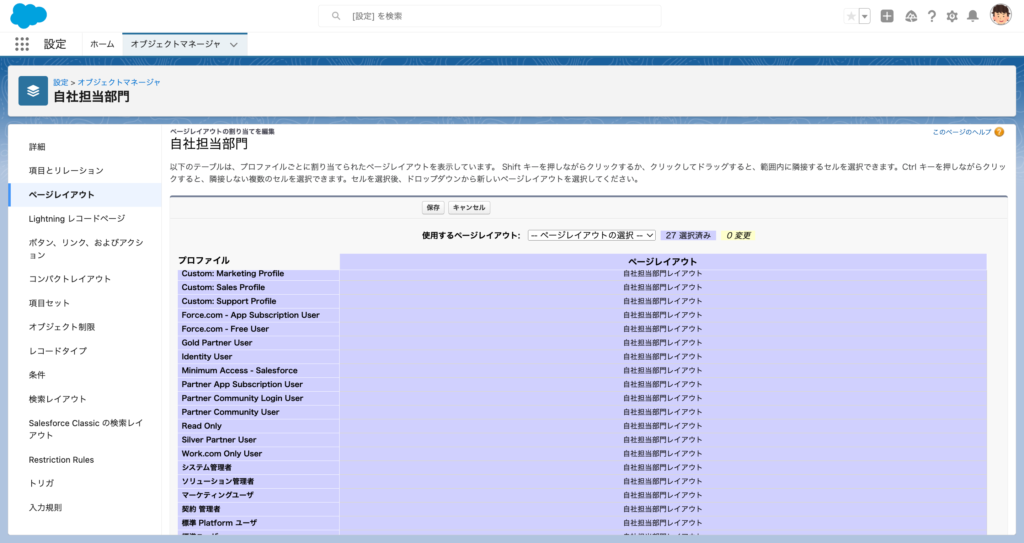Viewport: 1024px width, 543px height.
Task: Select layout cell for Custom: Sales Profile
Action: (x=662, y=288)
